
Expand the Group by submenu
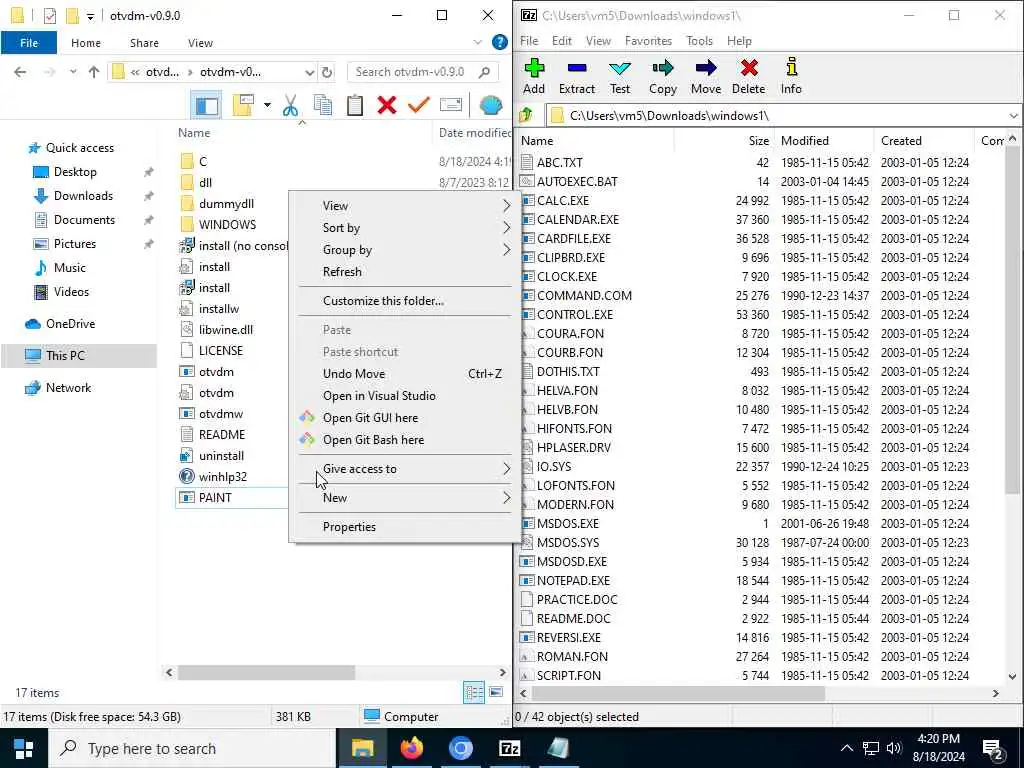pyautogui.click(x=405, y=250)
